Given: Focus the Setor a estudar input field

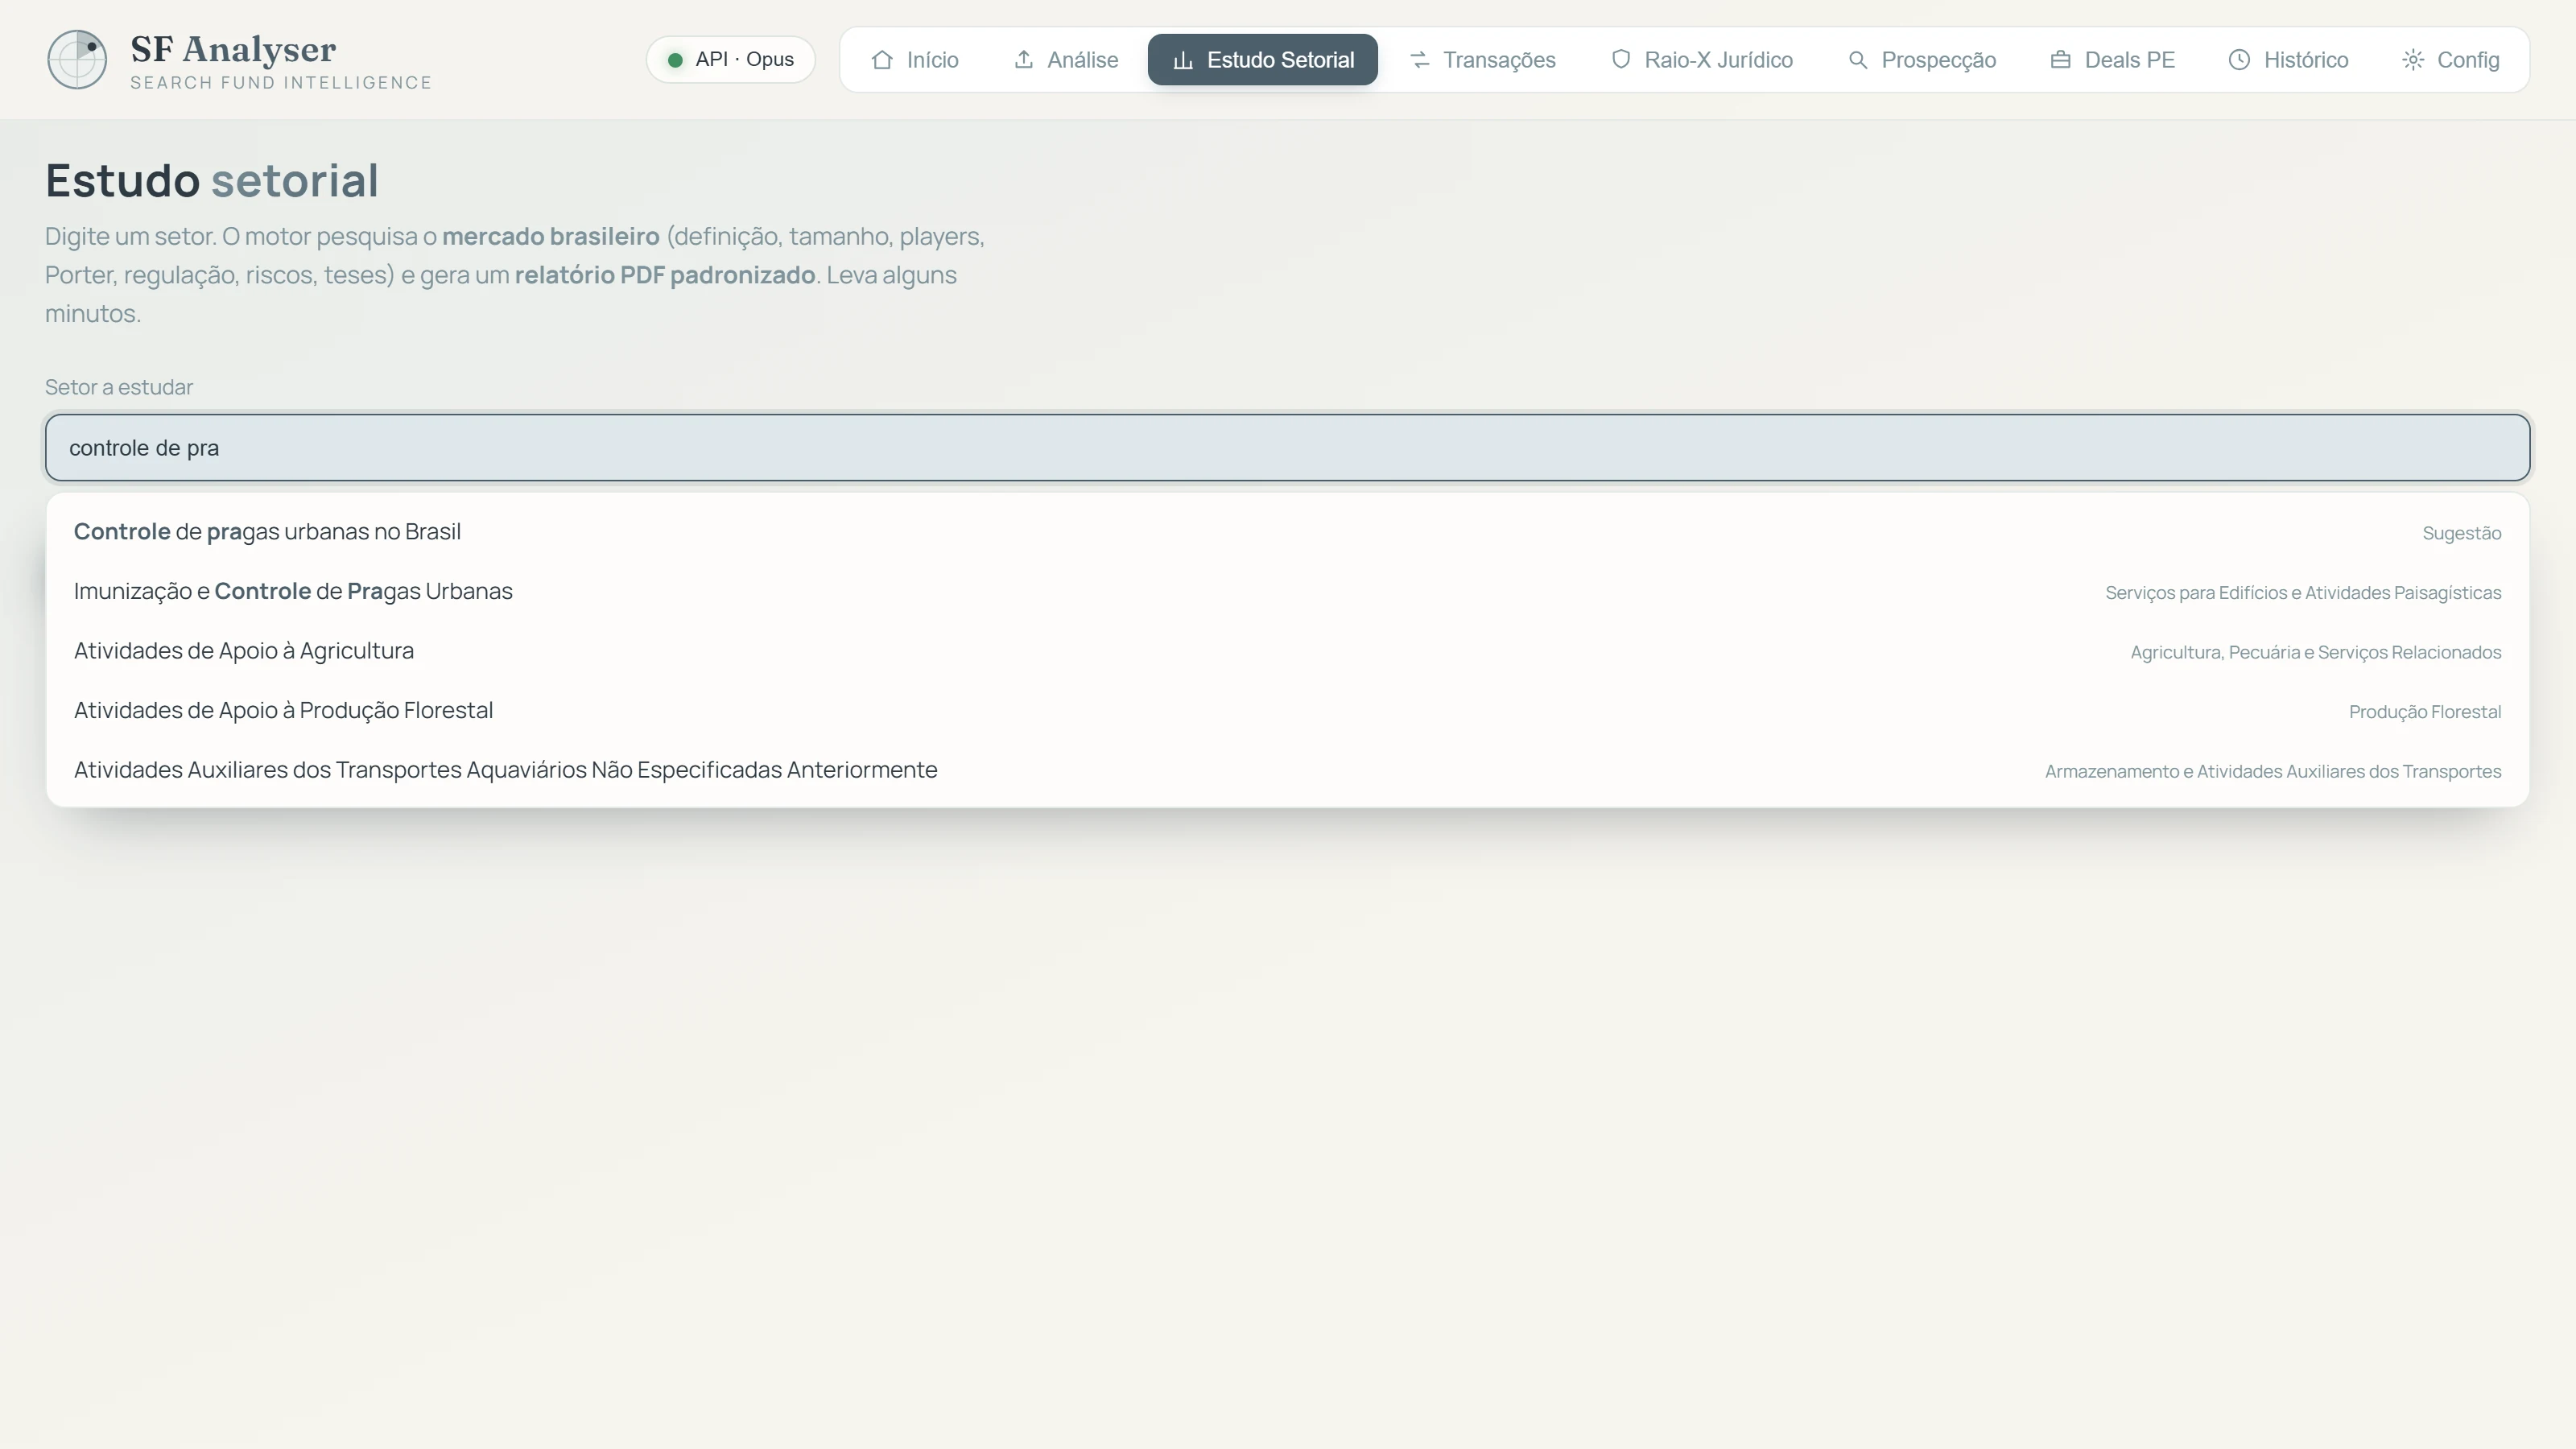Looking at the screenshot, I should pyautogui.click(x=1287, y=448).
